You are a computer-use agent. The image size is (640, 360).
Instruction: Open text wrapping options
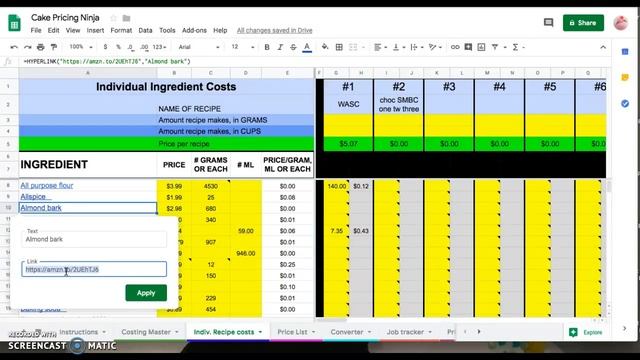pyautogui.click(x=416, y=47)
